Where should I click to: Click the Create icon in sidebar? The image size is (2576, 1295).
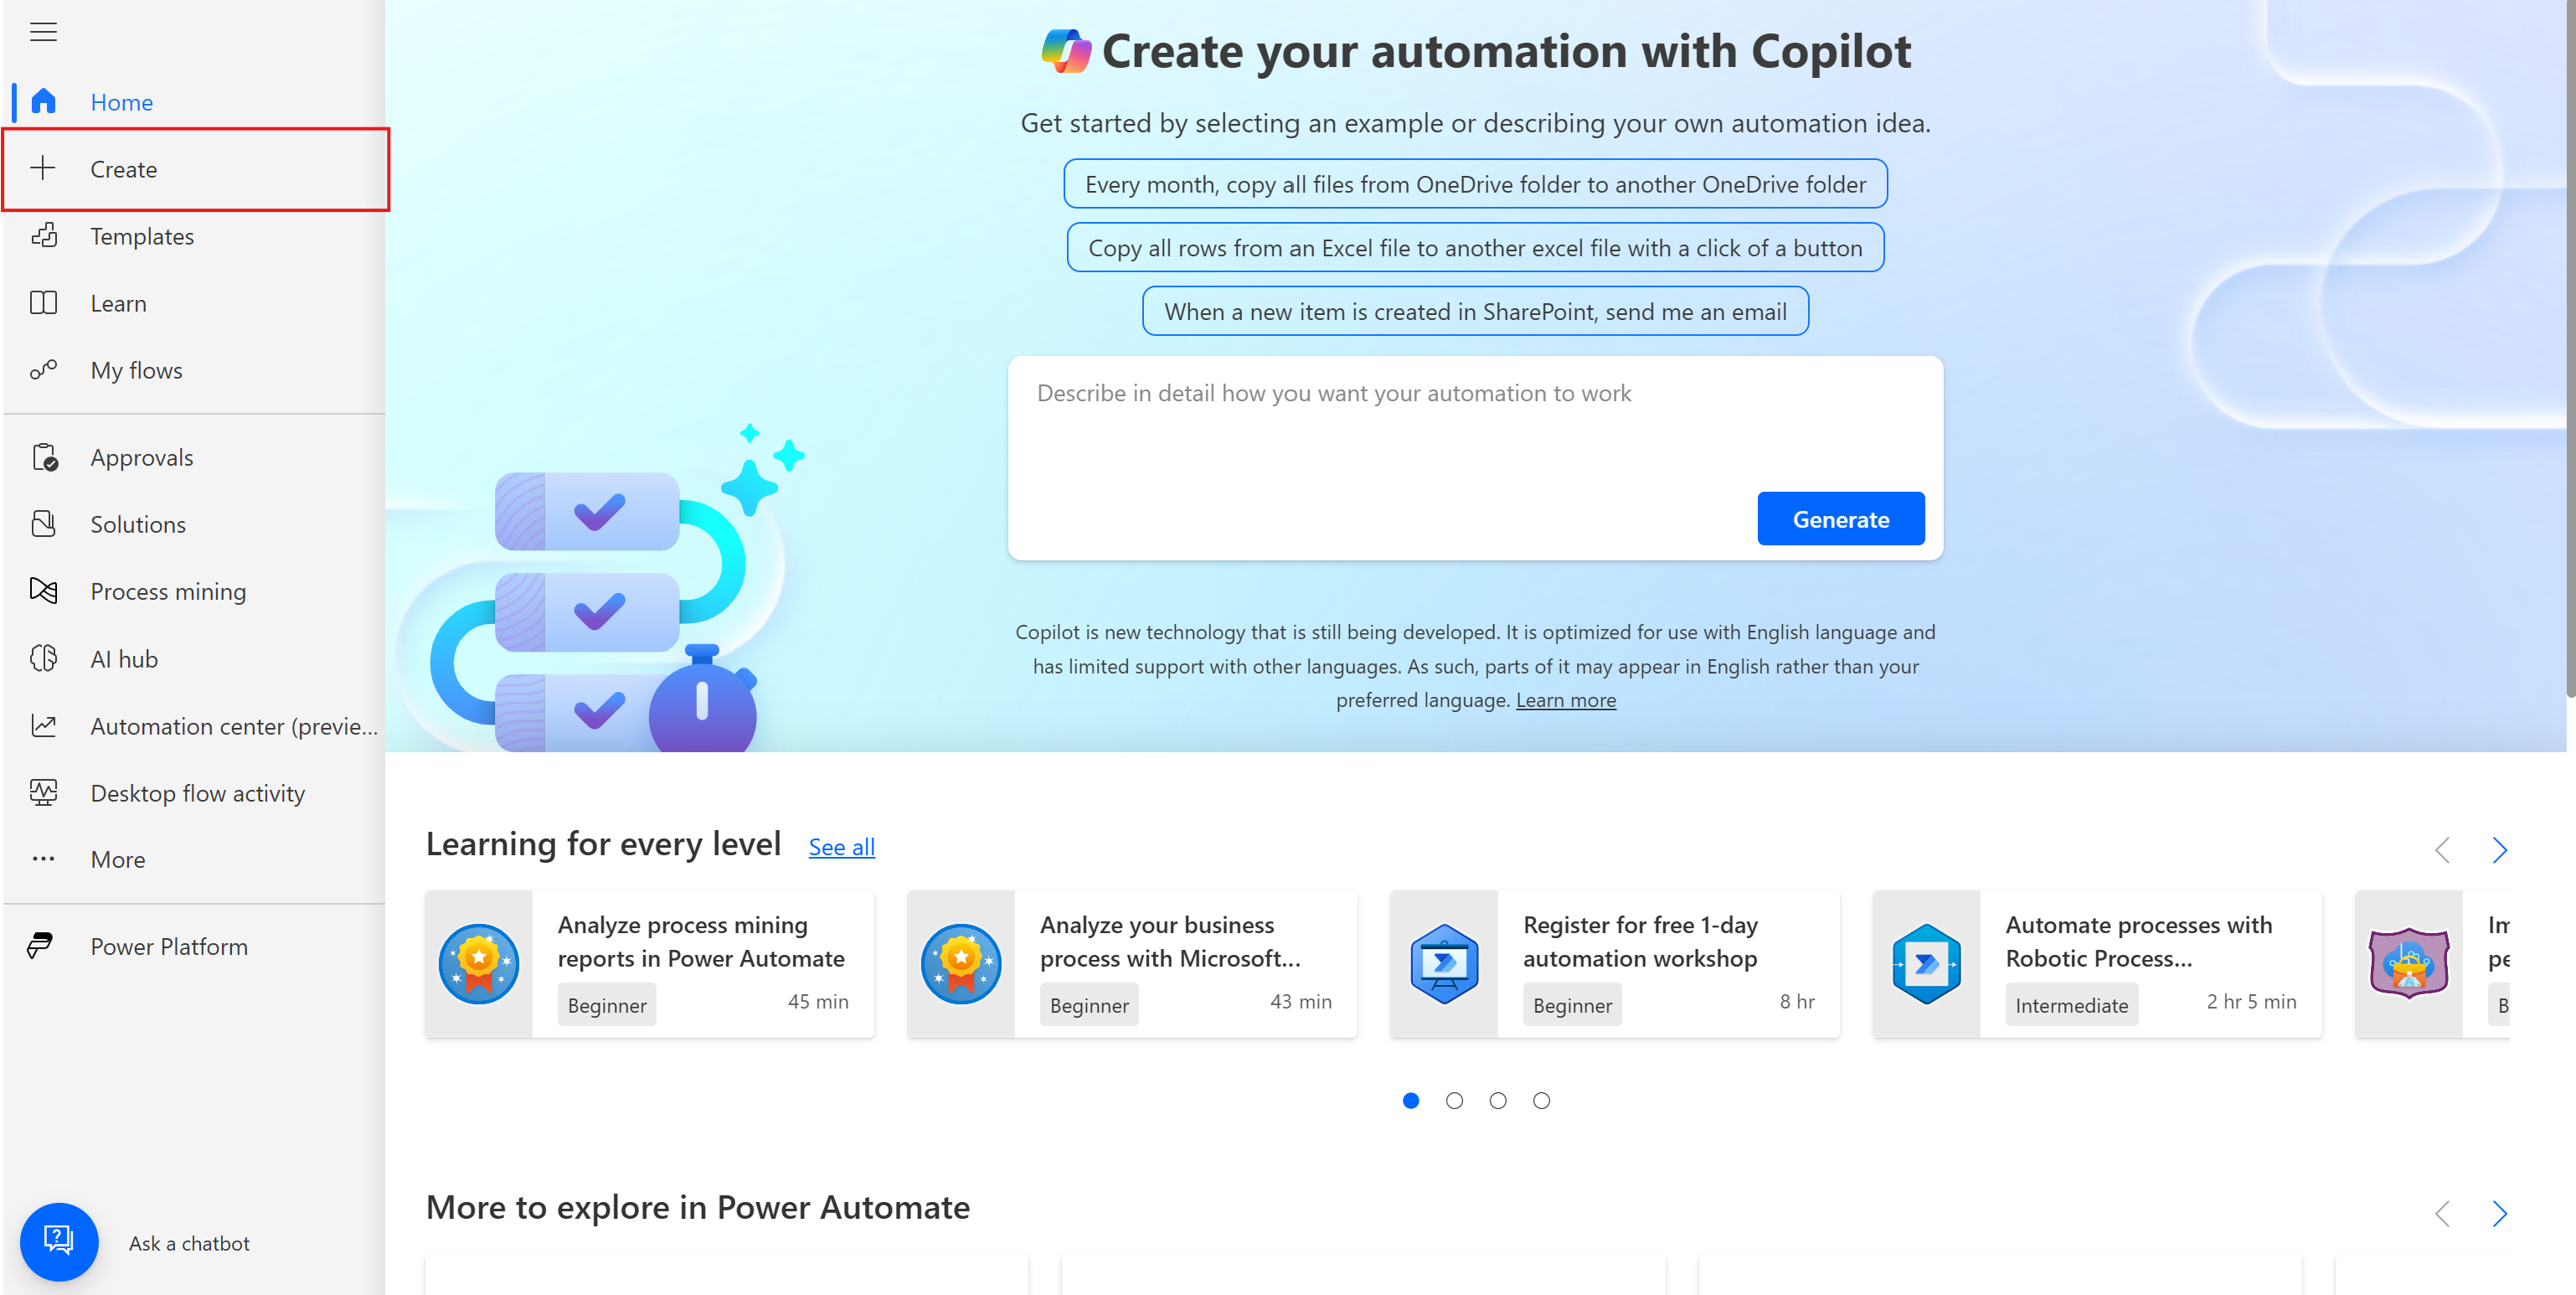click(44, 167)
